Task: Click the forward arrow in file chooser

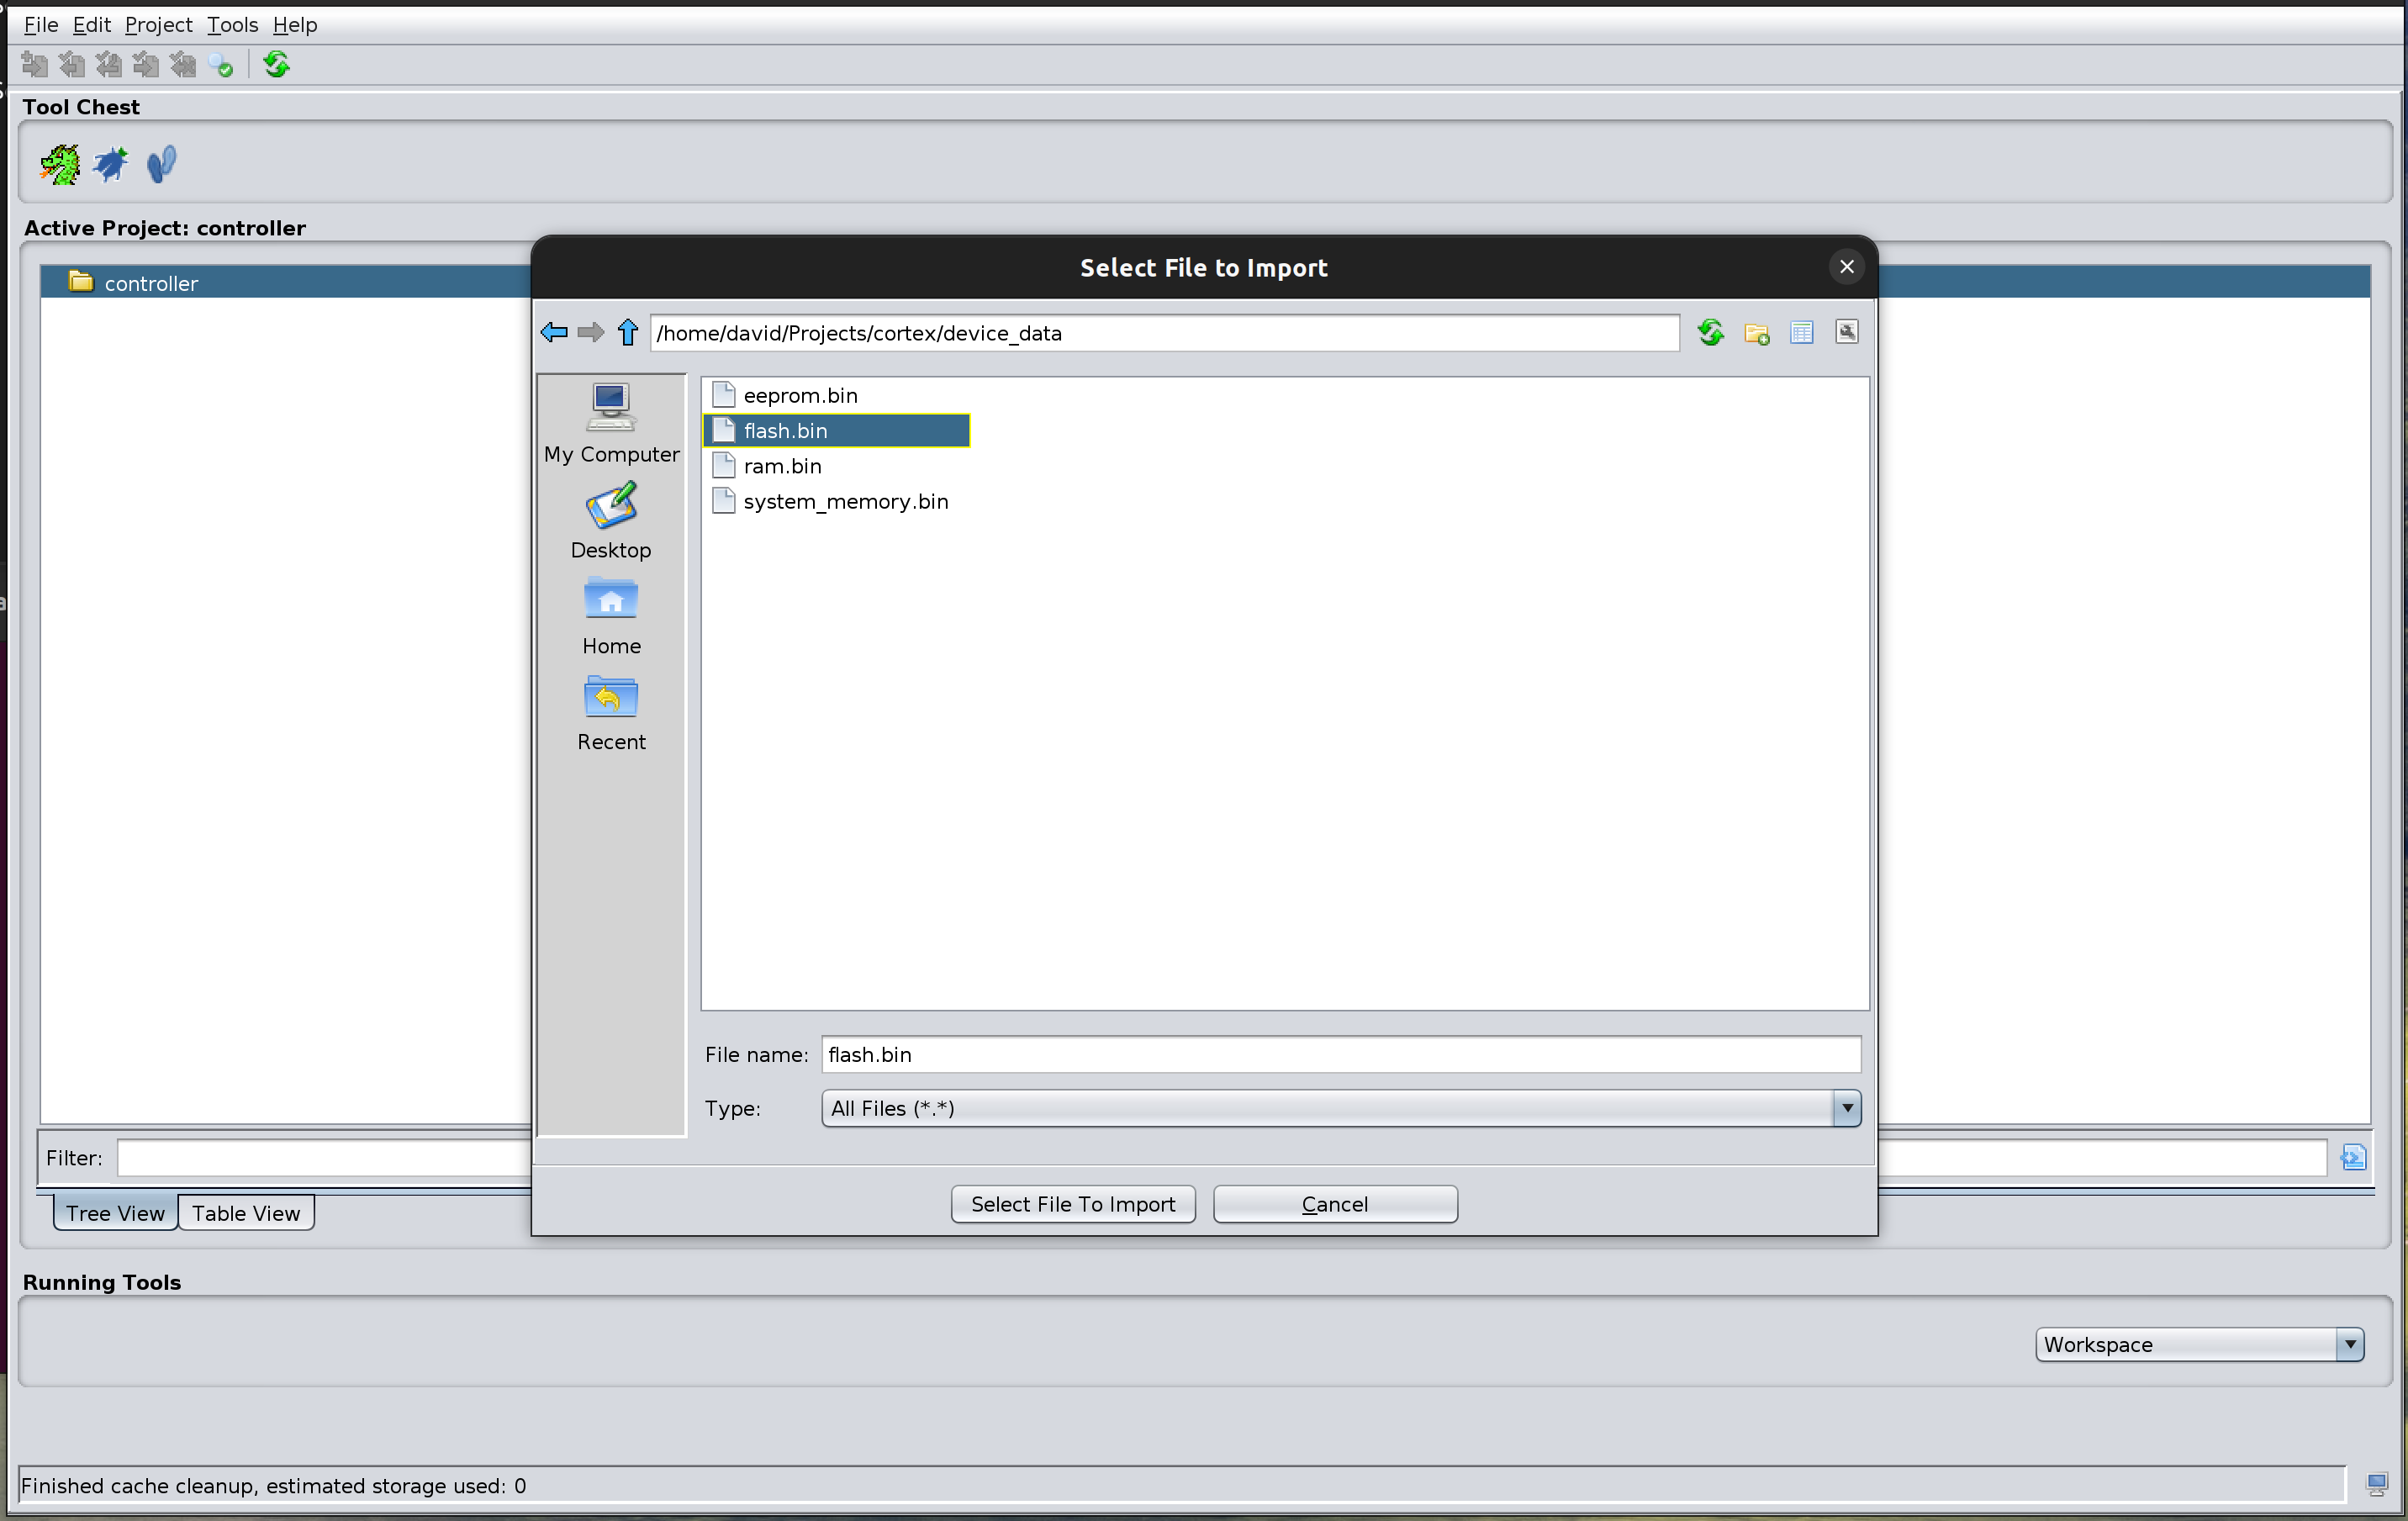Action: click(x=591, y=332)
